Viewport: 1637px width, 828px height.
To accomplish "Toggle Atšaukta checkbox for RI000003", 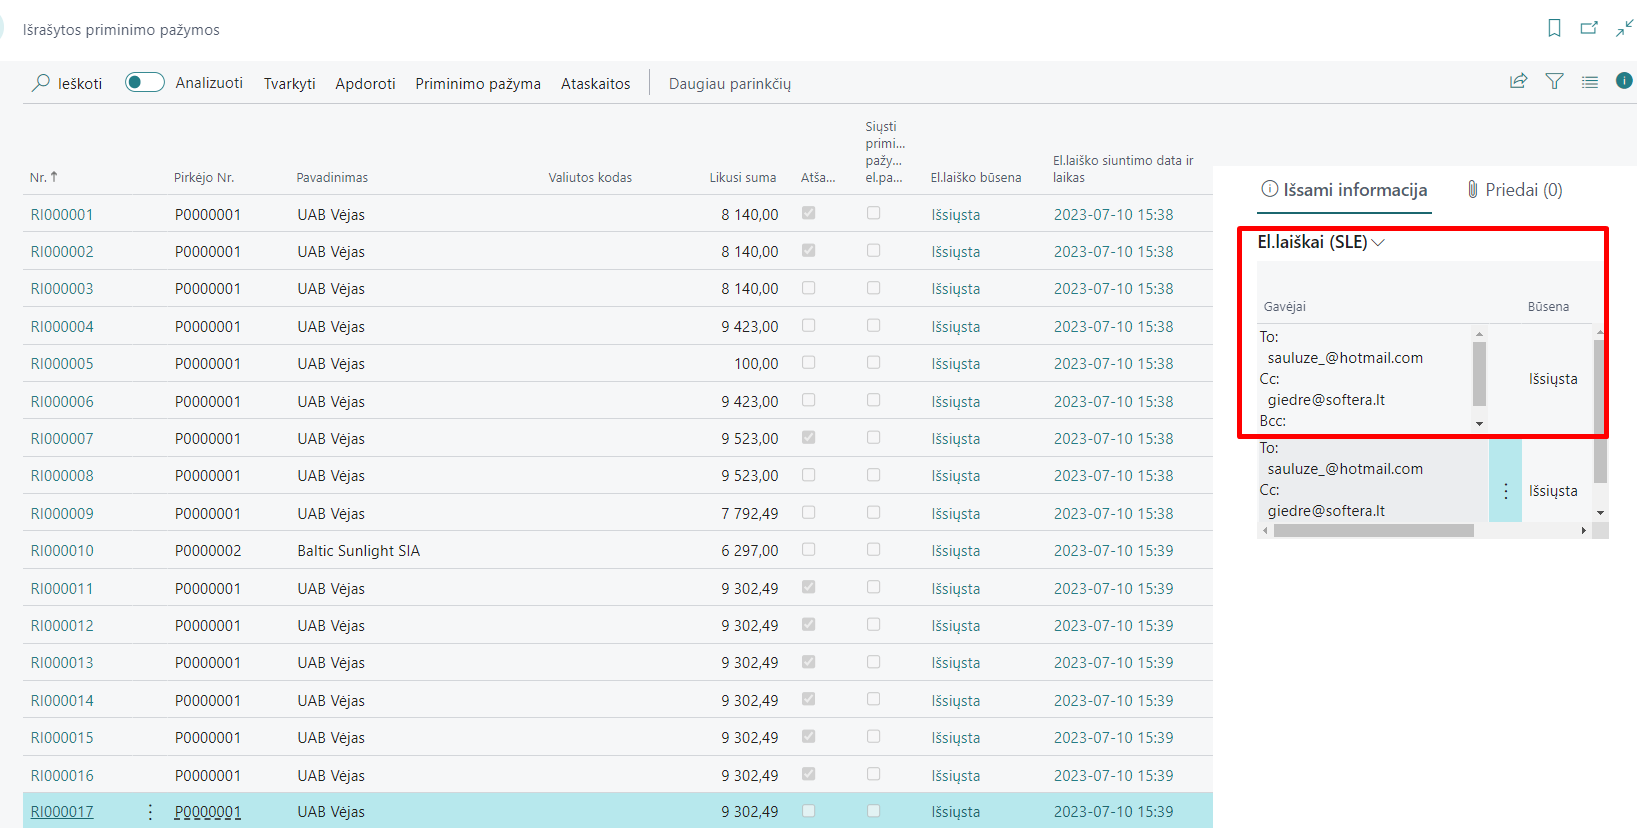I will click(808, 288).
